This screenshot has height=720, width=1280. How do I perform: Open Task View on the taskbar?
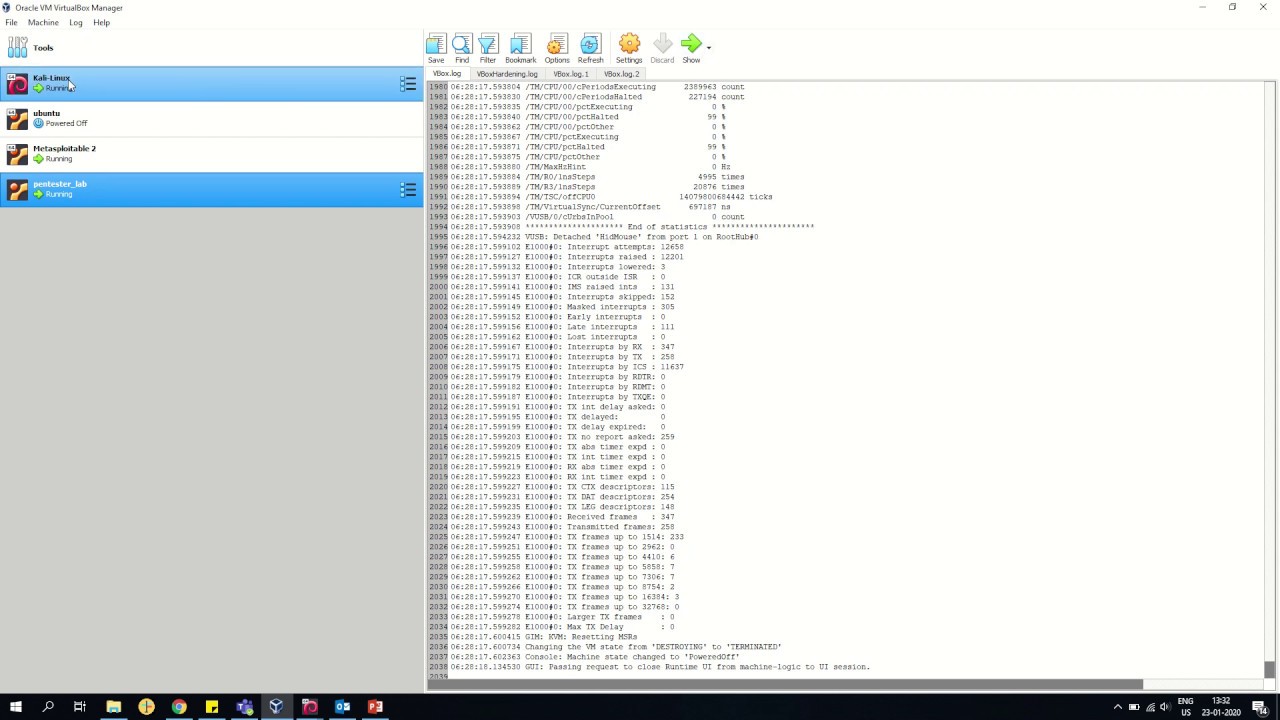click(x=80, y=707)
